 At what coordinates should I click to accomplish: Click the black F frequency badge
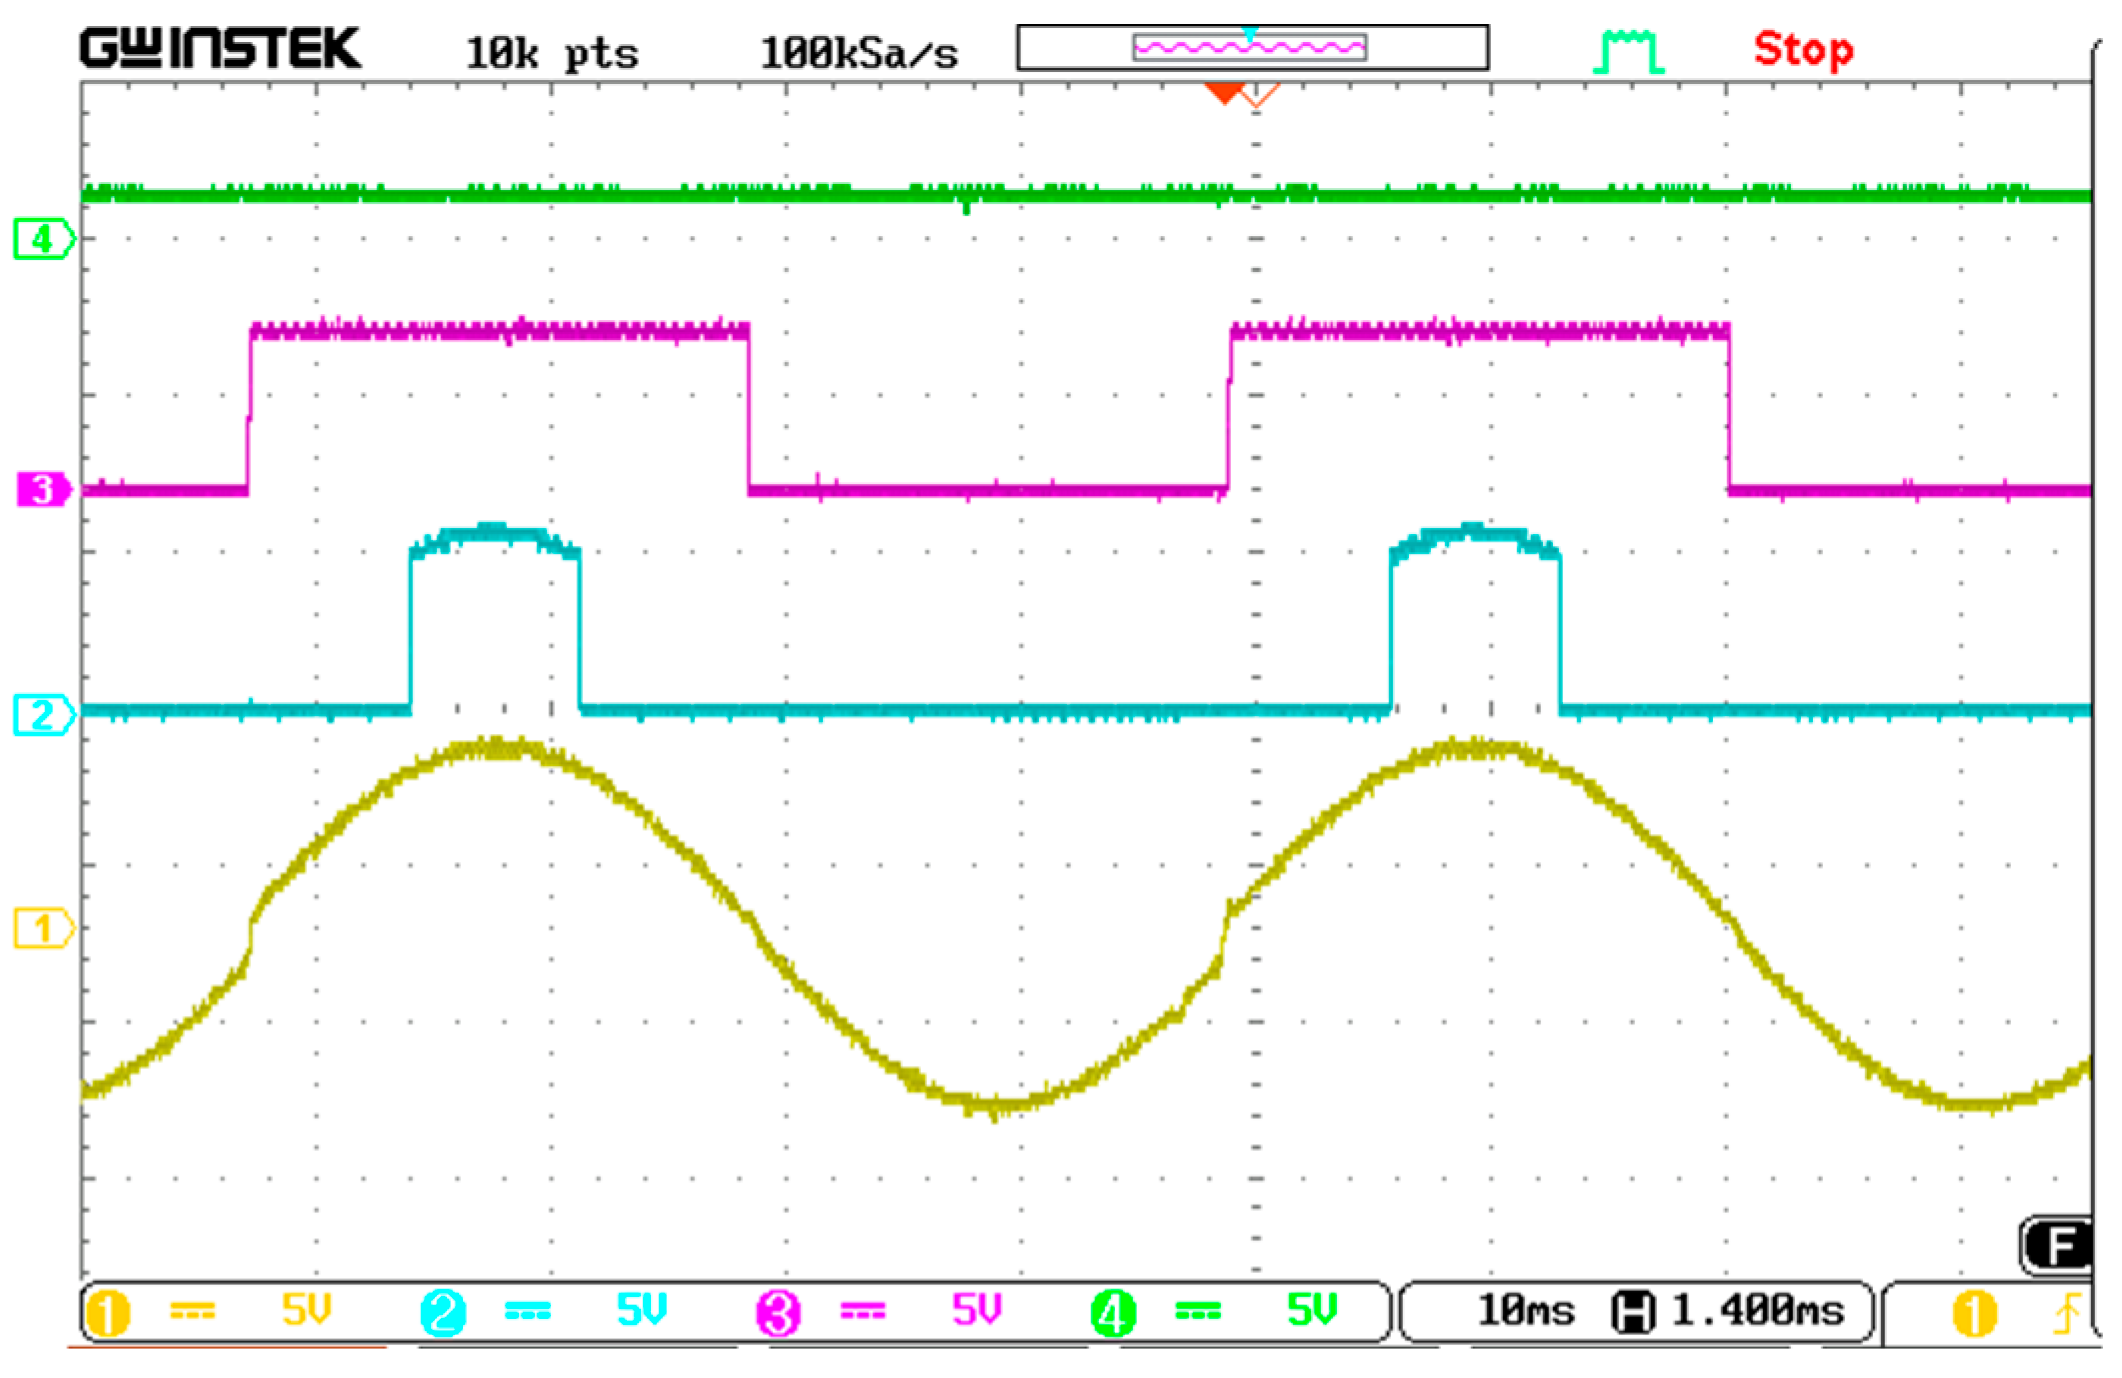point(2058,1246)
